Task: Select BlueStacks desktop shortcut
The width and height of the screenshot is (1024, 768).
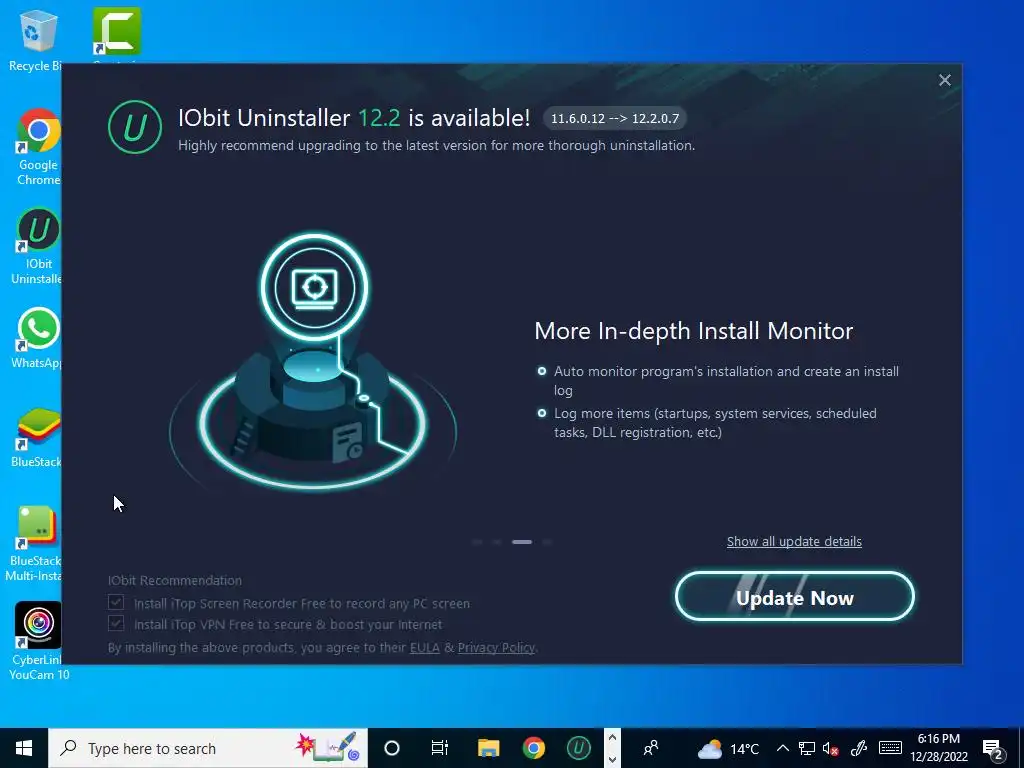Action: click(x=37, y=438)
